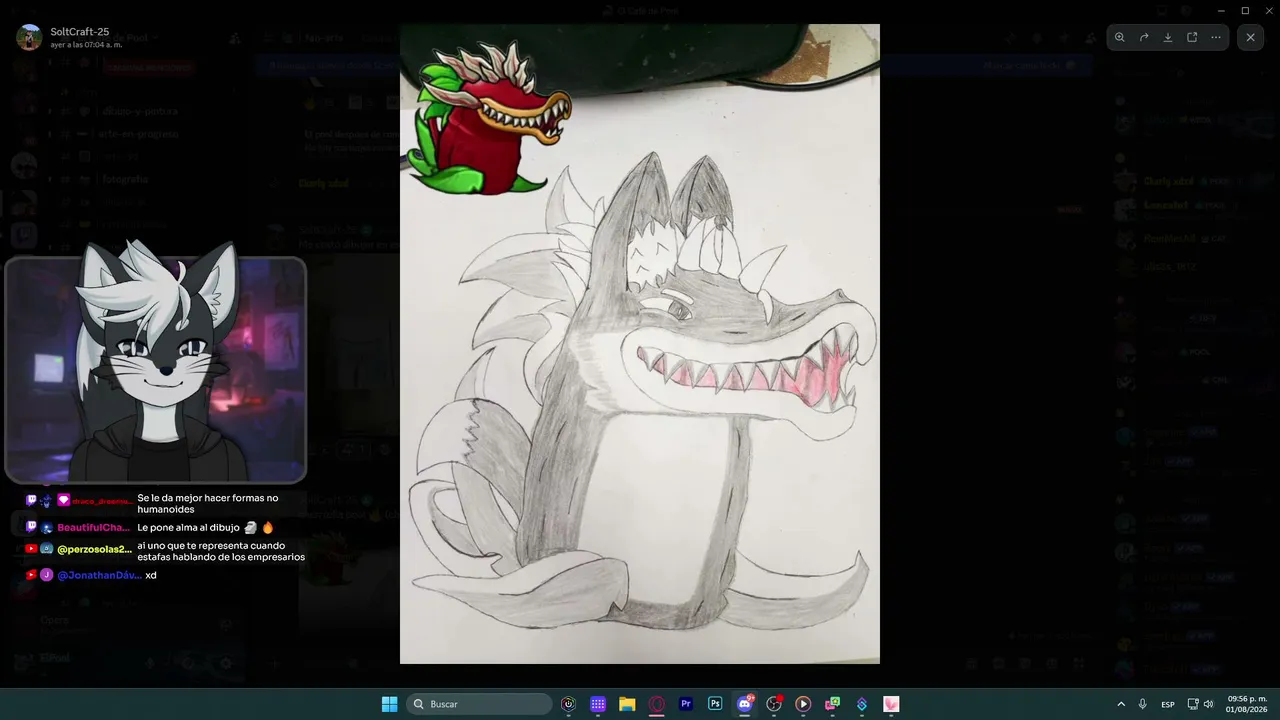
Task: Open the pink flower app in taskbar
Action: click(x=891, y=704)
